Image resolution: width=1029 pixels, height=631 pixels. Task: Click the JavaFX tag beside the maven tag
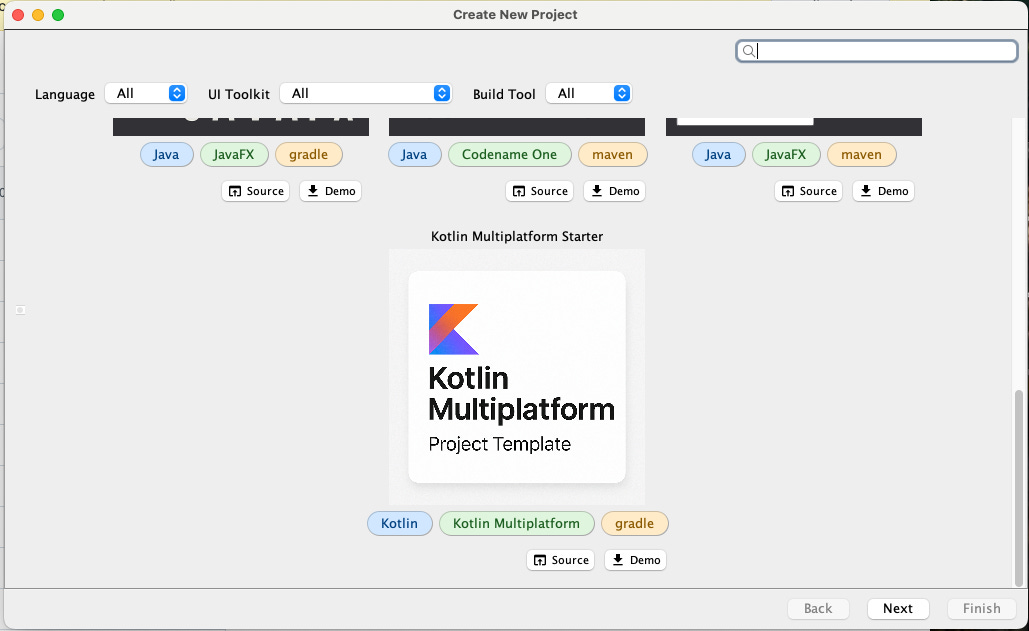tap(786, 155)
